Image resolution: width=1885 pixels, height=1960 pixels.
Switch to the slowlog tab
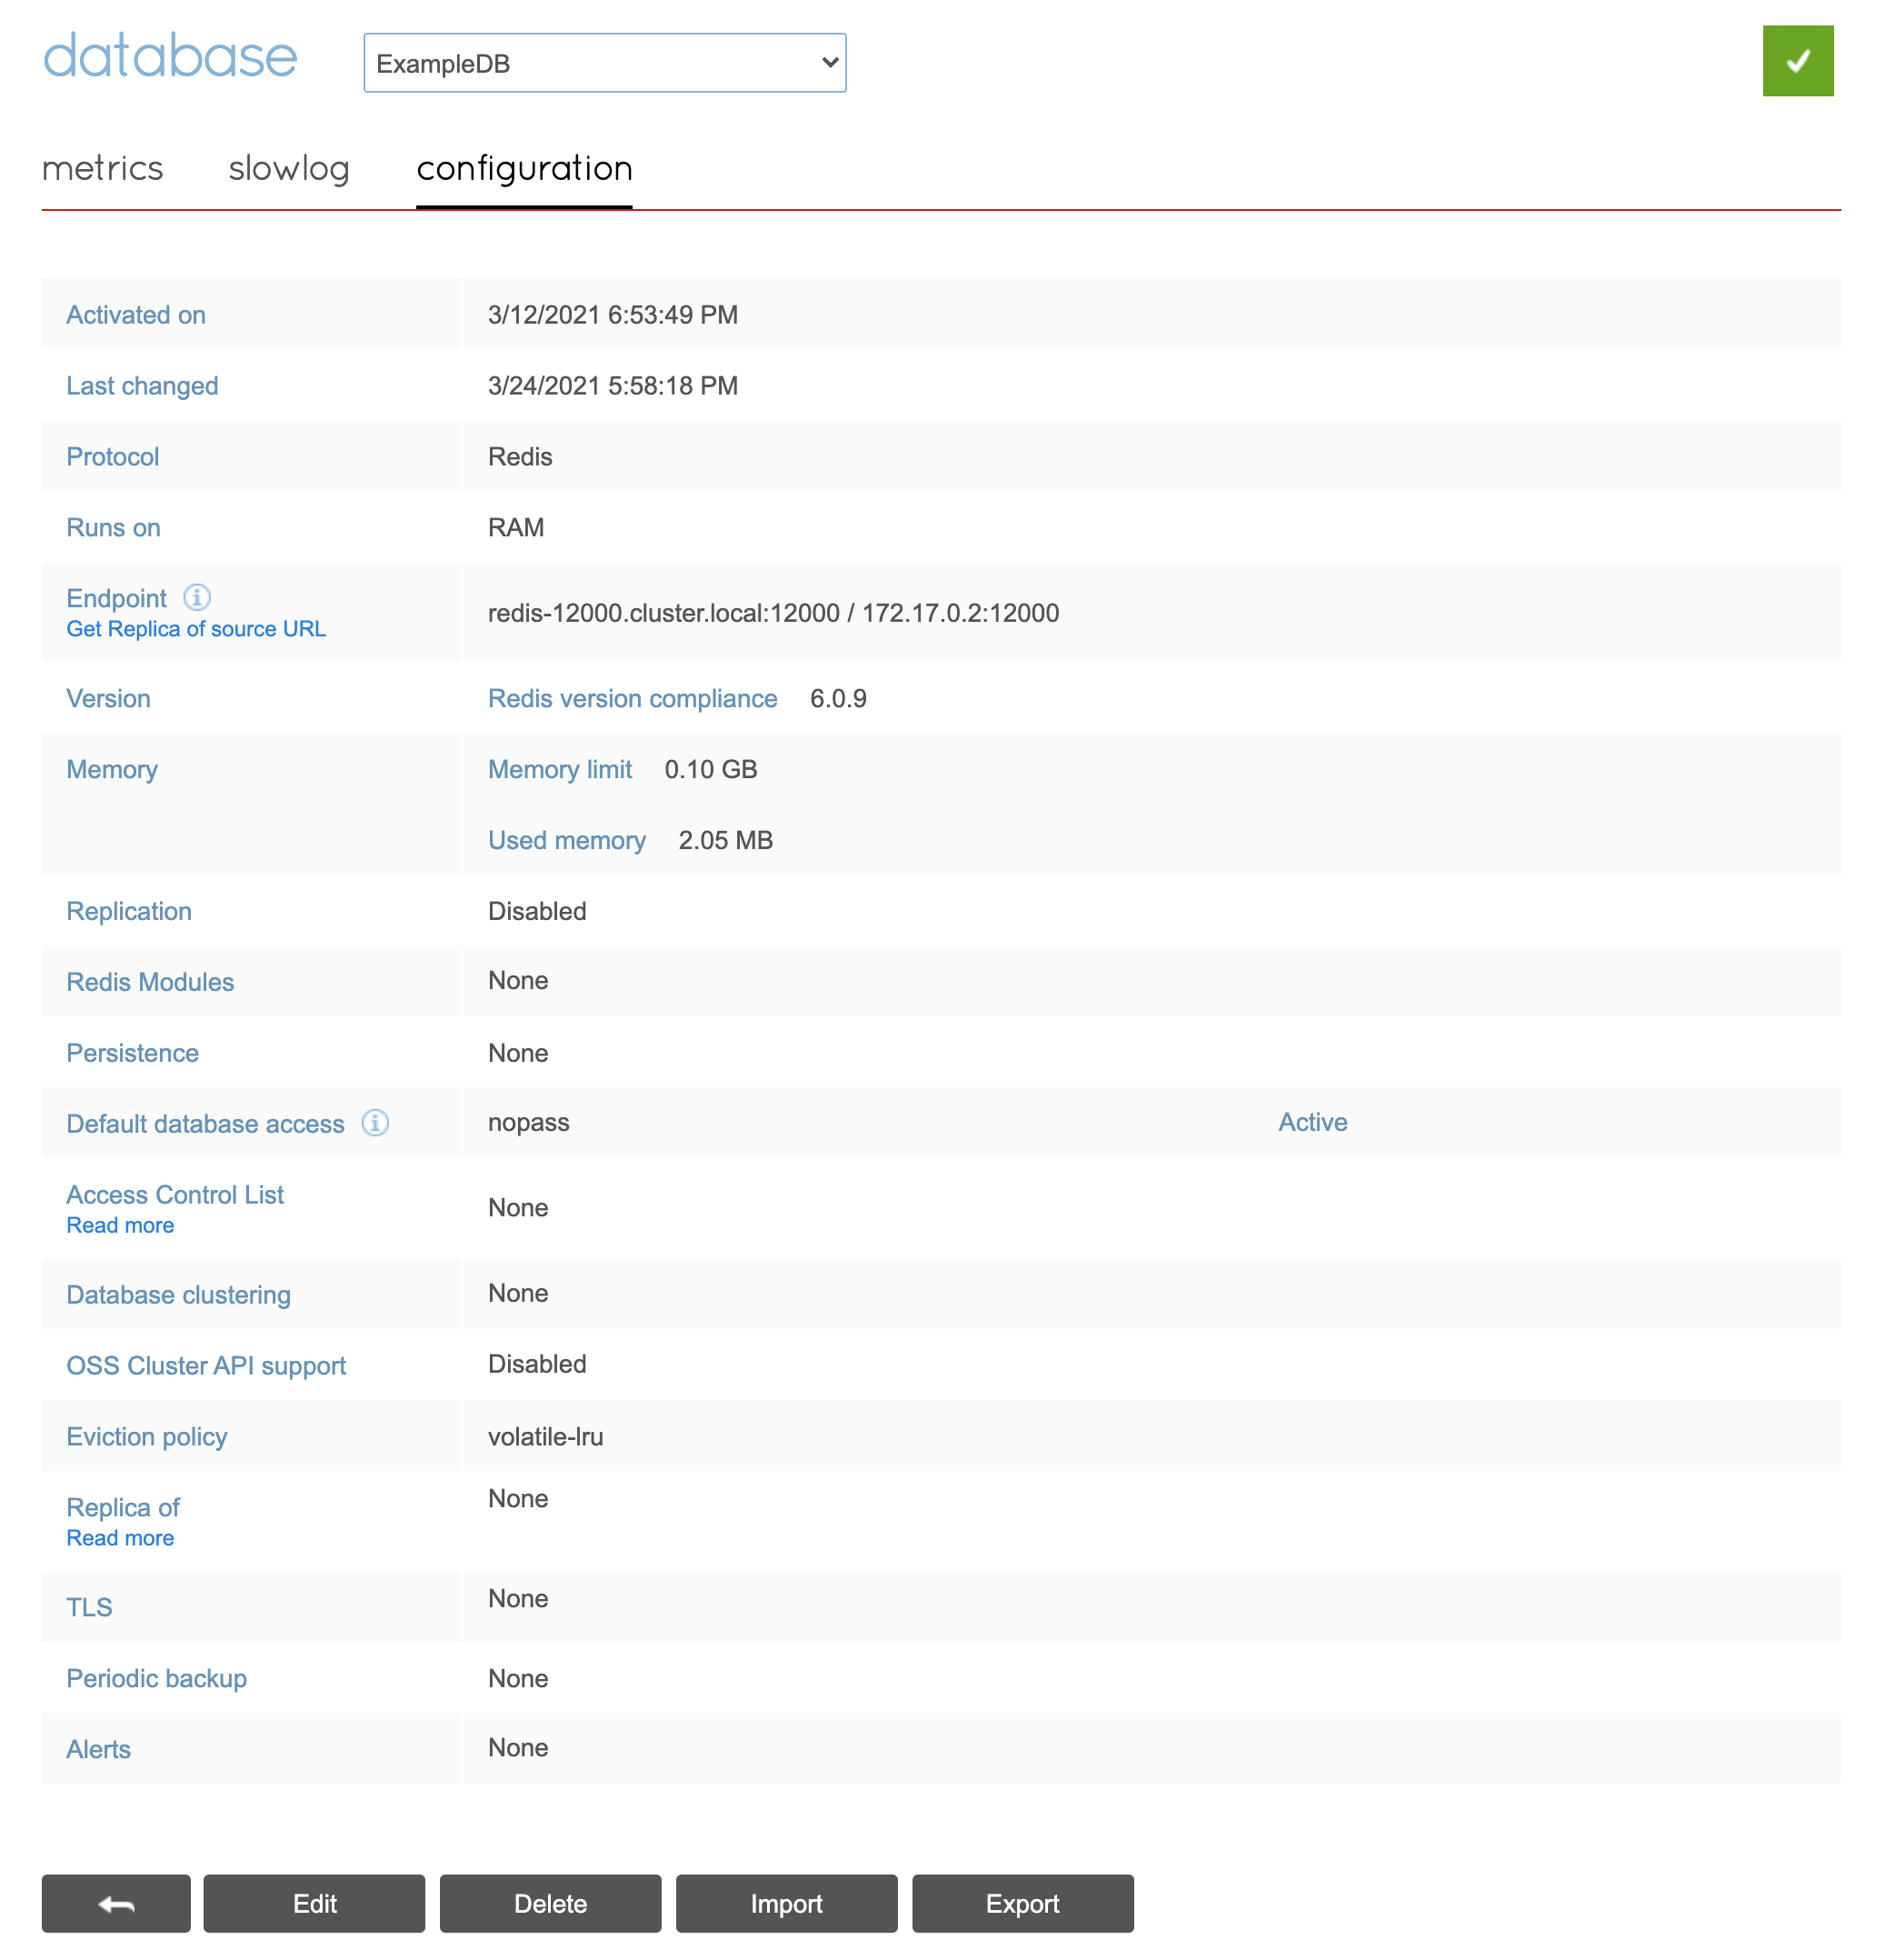click(x=288, y=168)
